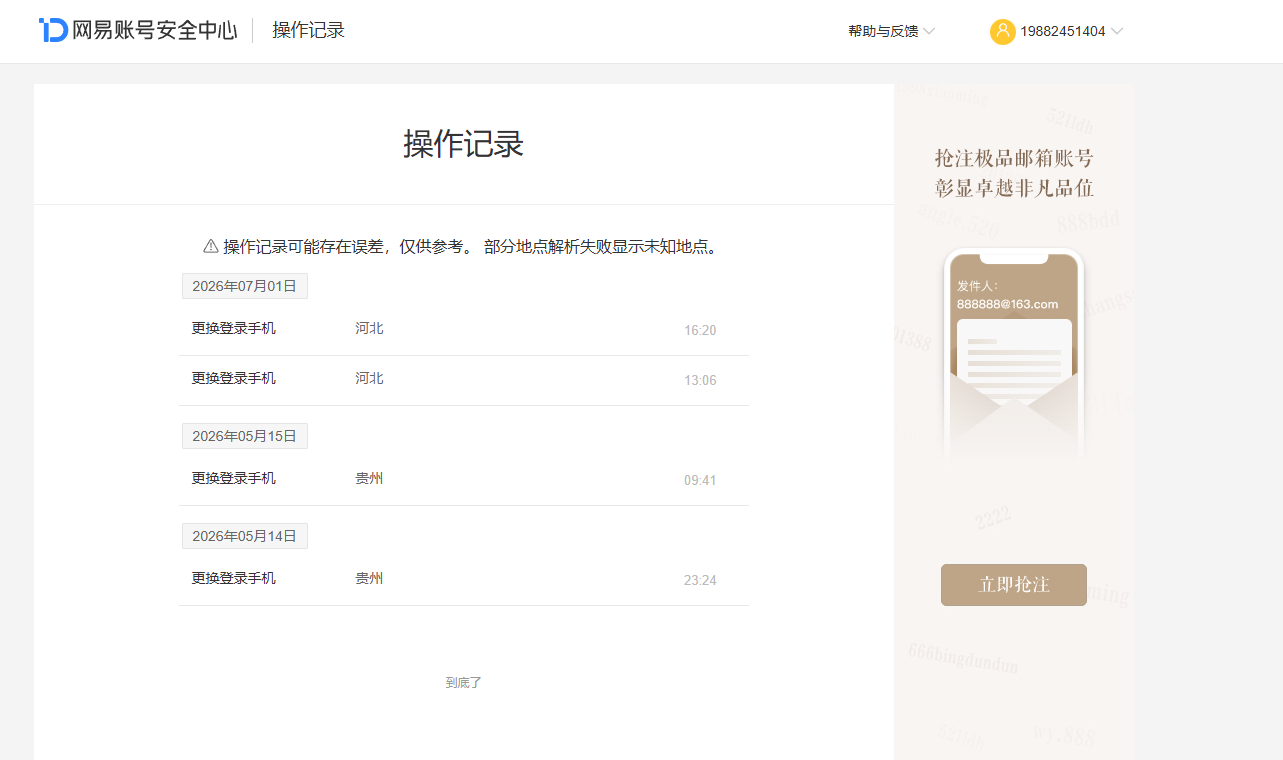Click 贵州 location in 23:24 row
This screenshot has width=1283, height=760.
tap(369, 578)
